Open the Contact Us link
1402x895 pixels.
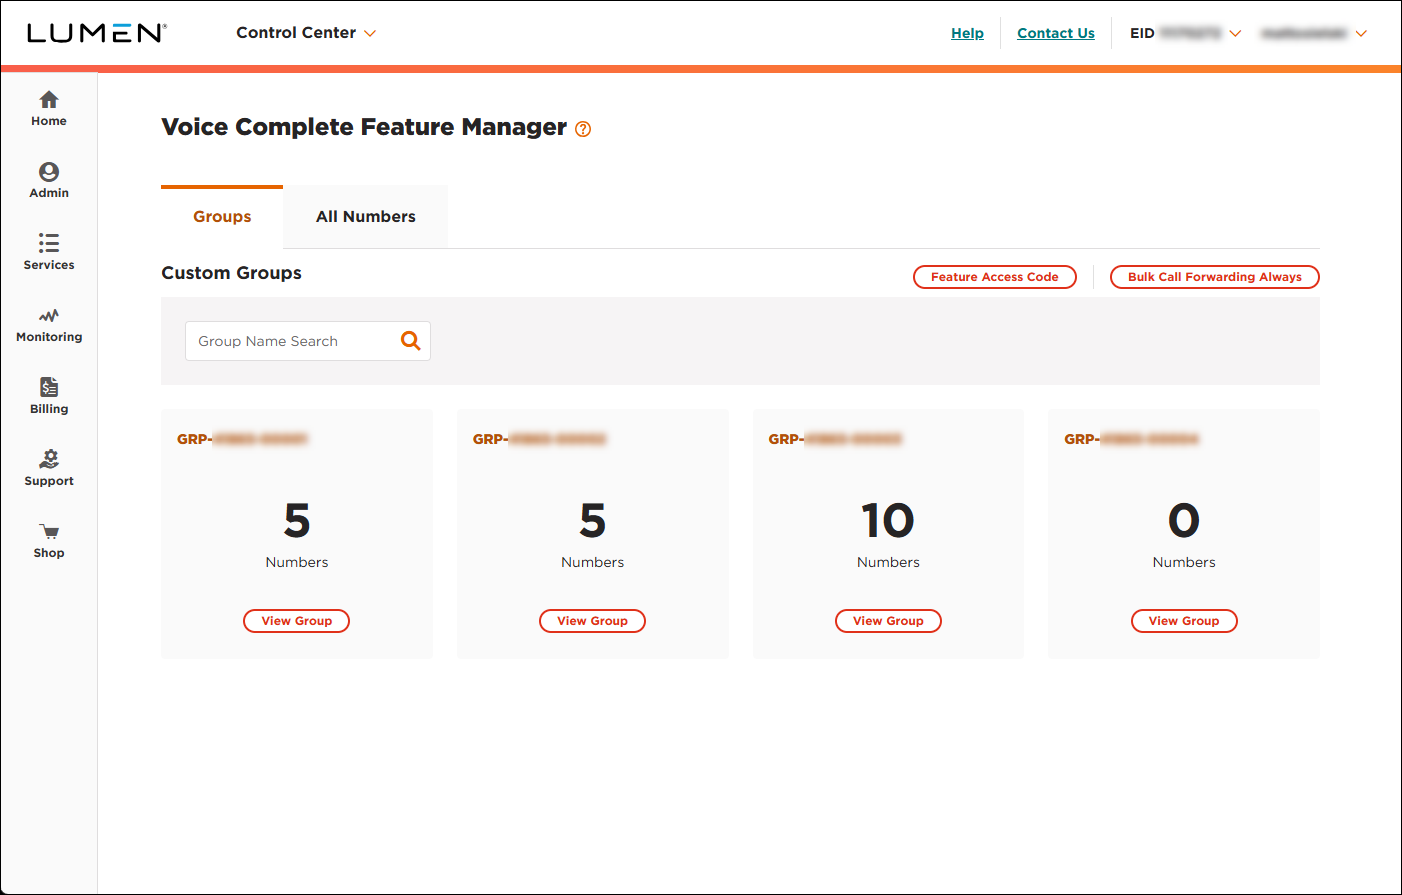point(1055,33)
